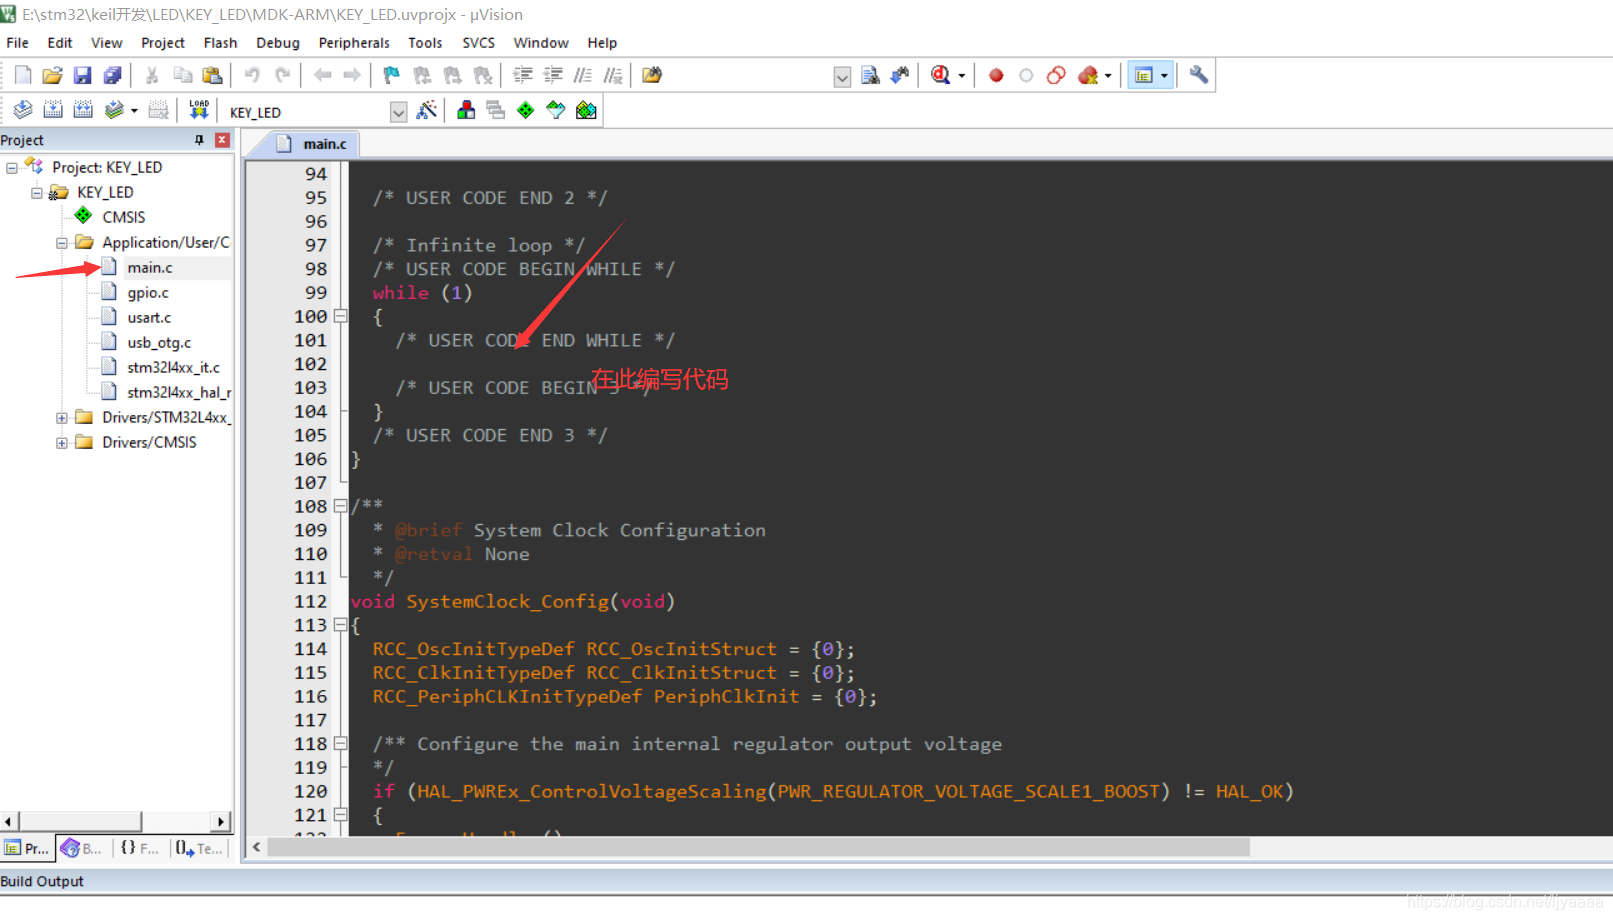Undo the last edit
The image size is (1613, 920).
(252, 75)
